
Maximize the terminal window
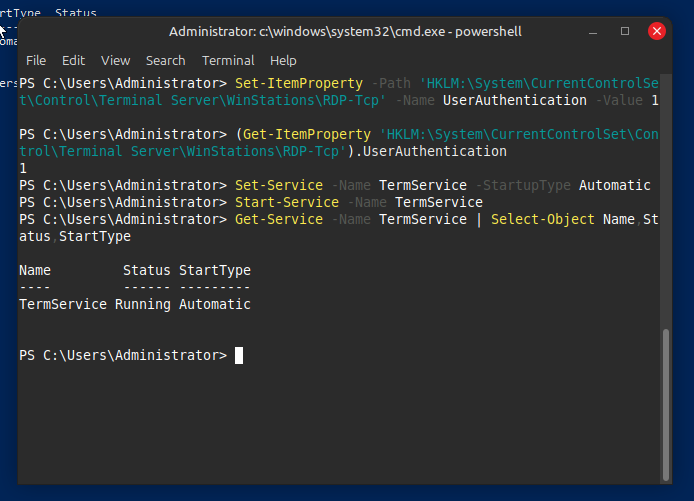coord(625,31)
